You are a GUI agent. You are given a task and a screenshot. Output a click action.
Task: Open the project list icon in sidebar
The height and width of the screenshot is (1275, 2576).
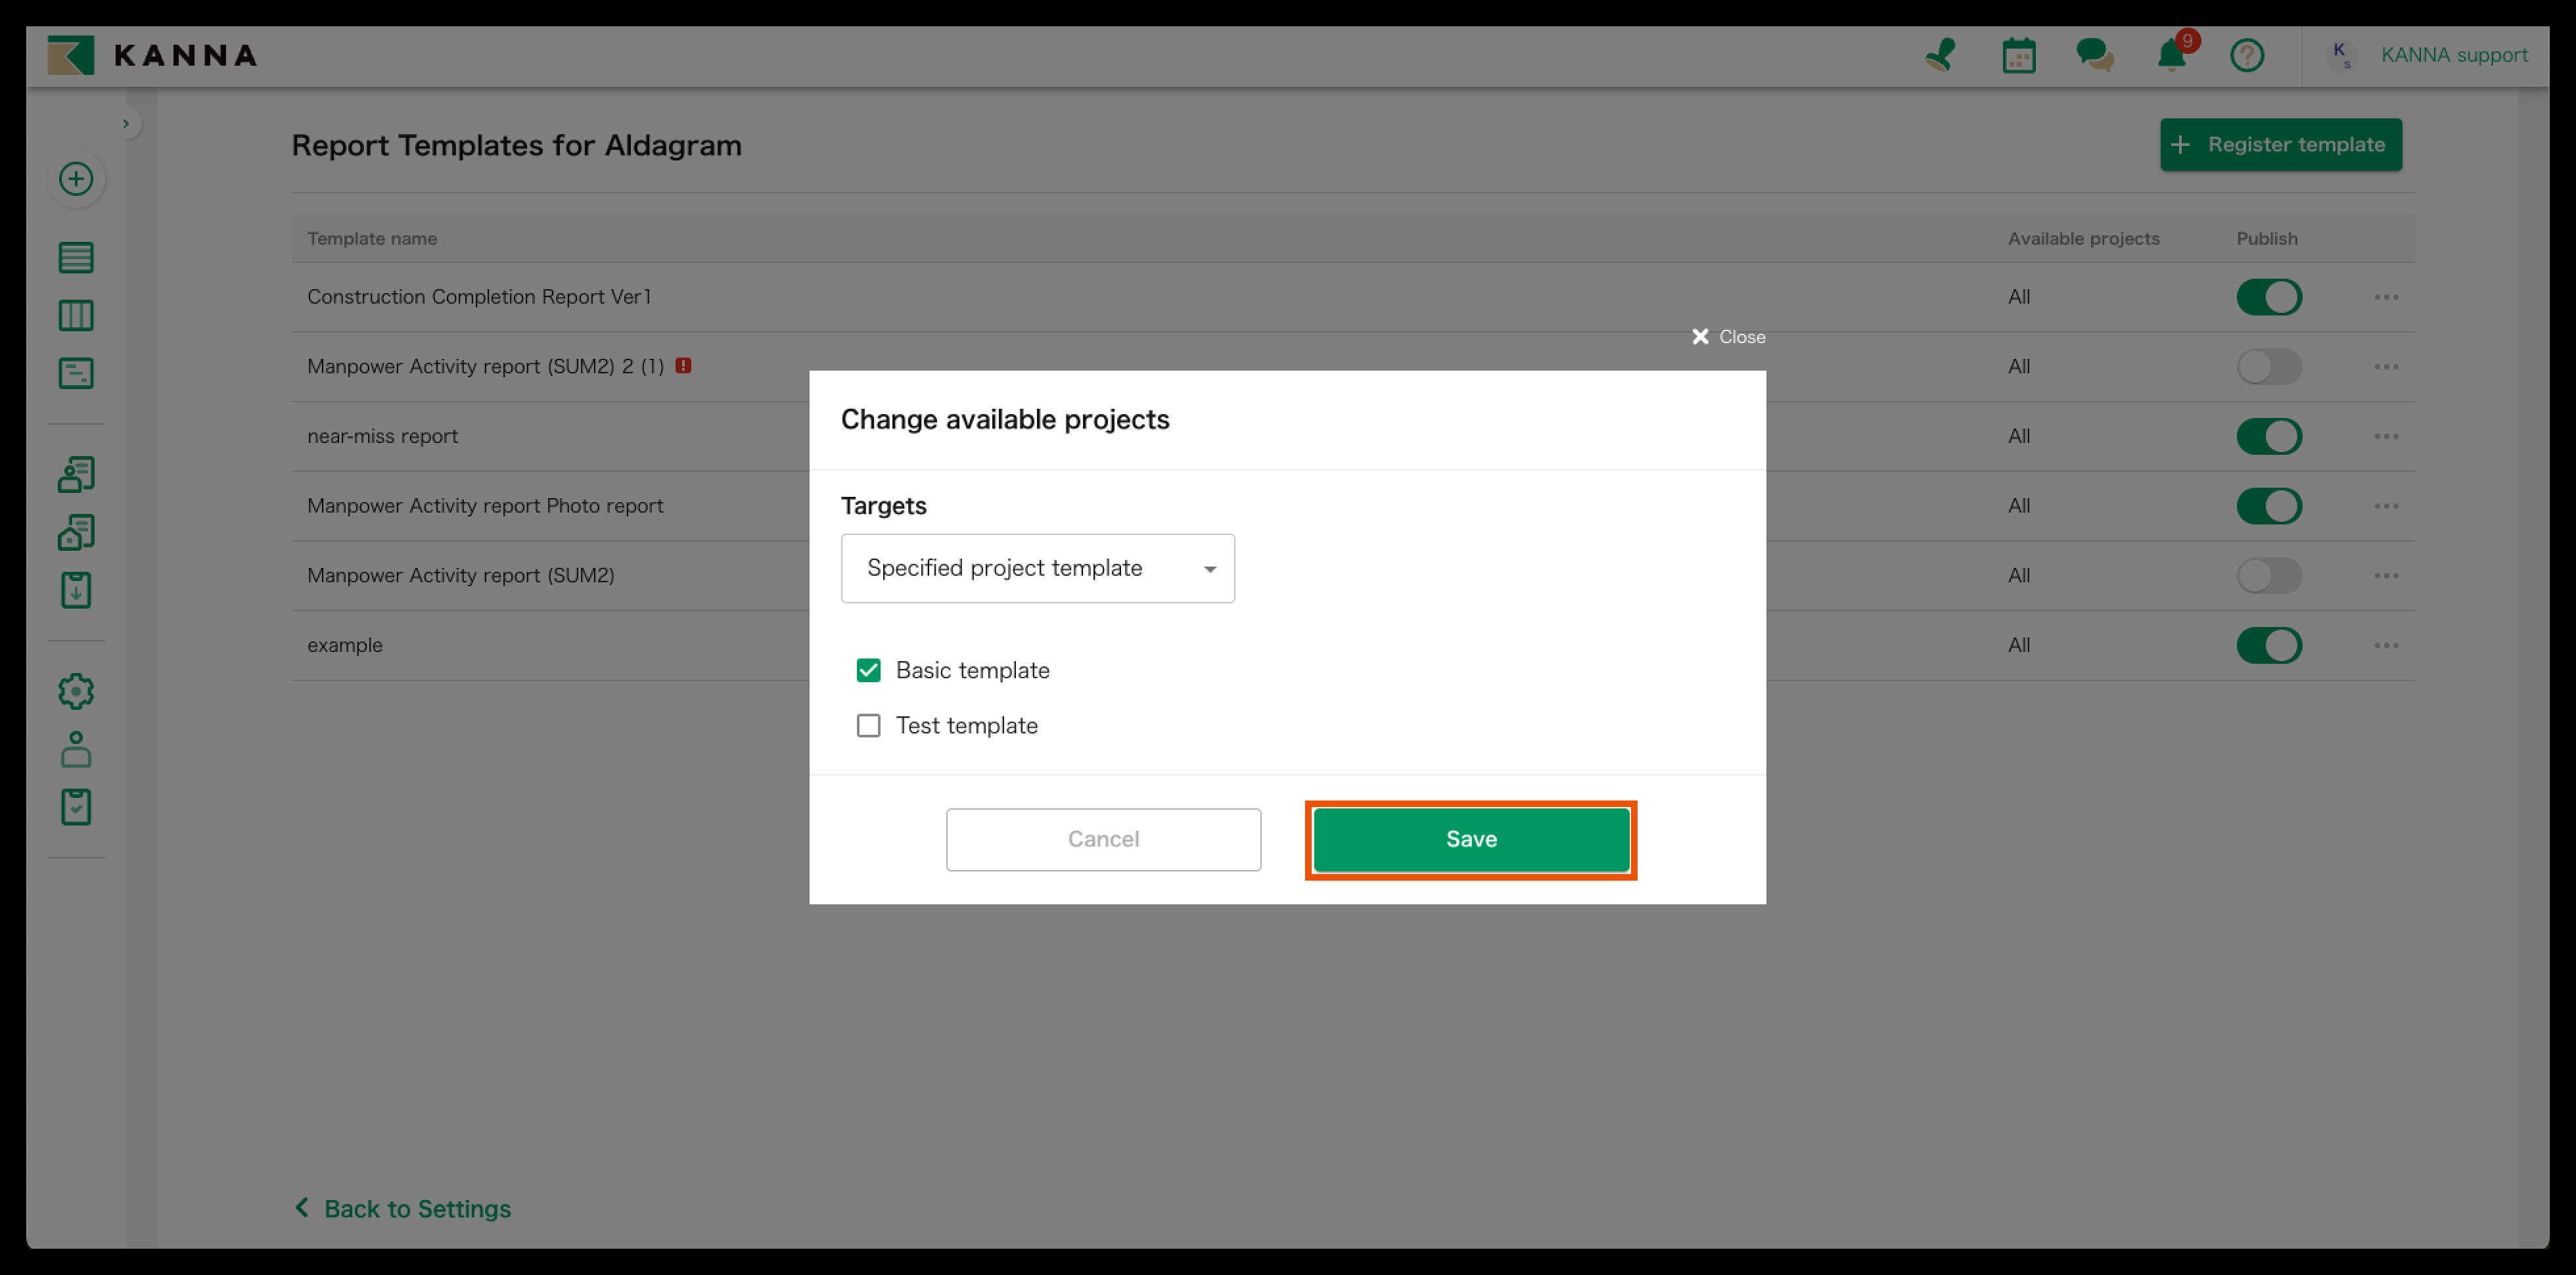click(76, 258)
